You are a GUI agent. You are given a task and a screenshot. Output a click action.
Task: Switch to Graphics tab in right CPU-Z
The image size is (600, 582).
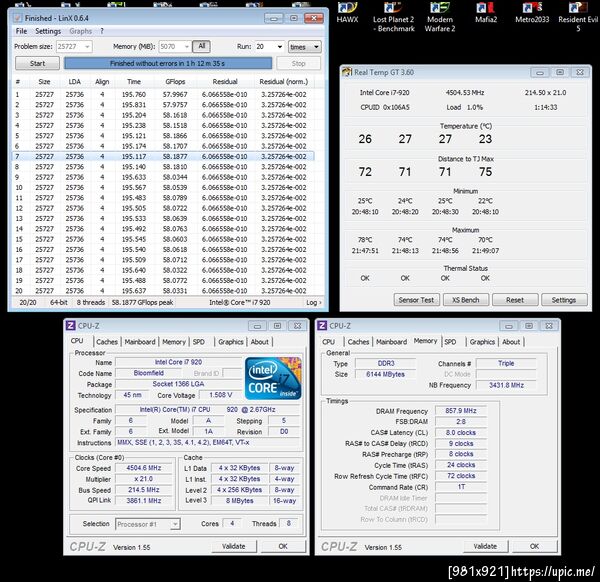point(483,342)
